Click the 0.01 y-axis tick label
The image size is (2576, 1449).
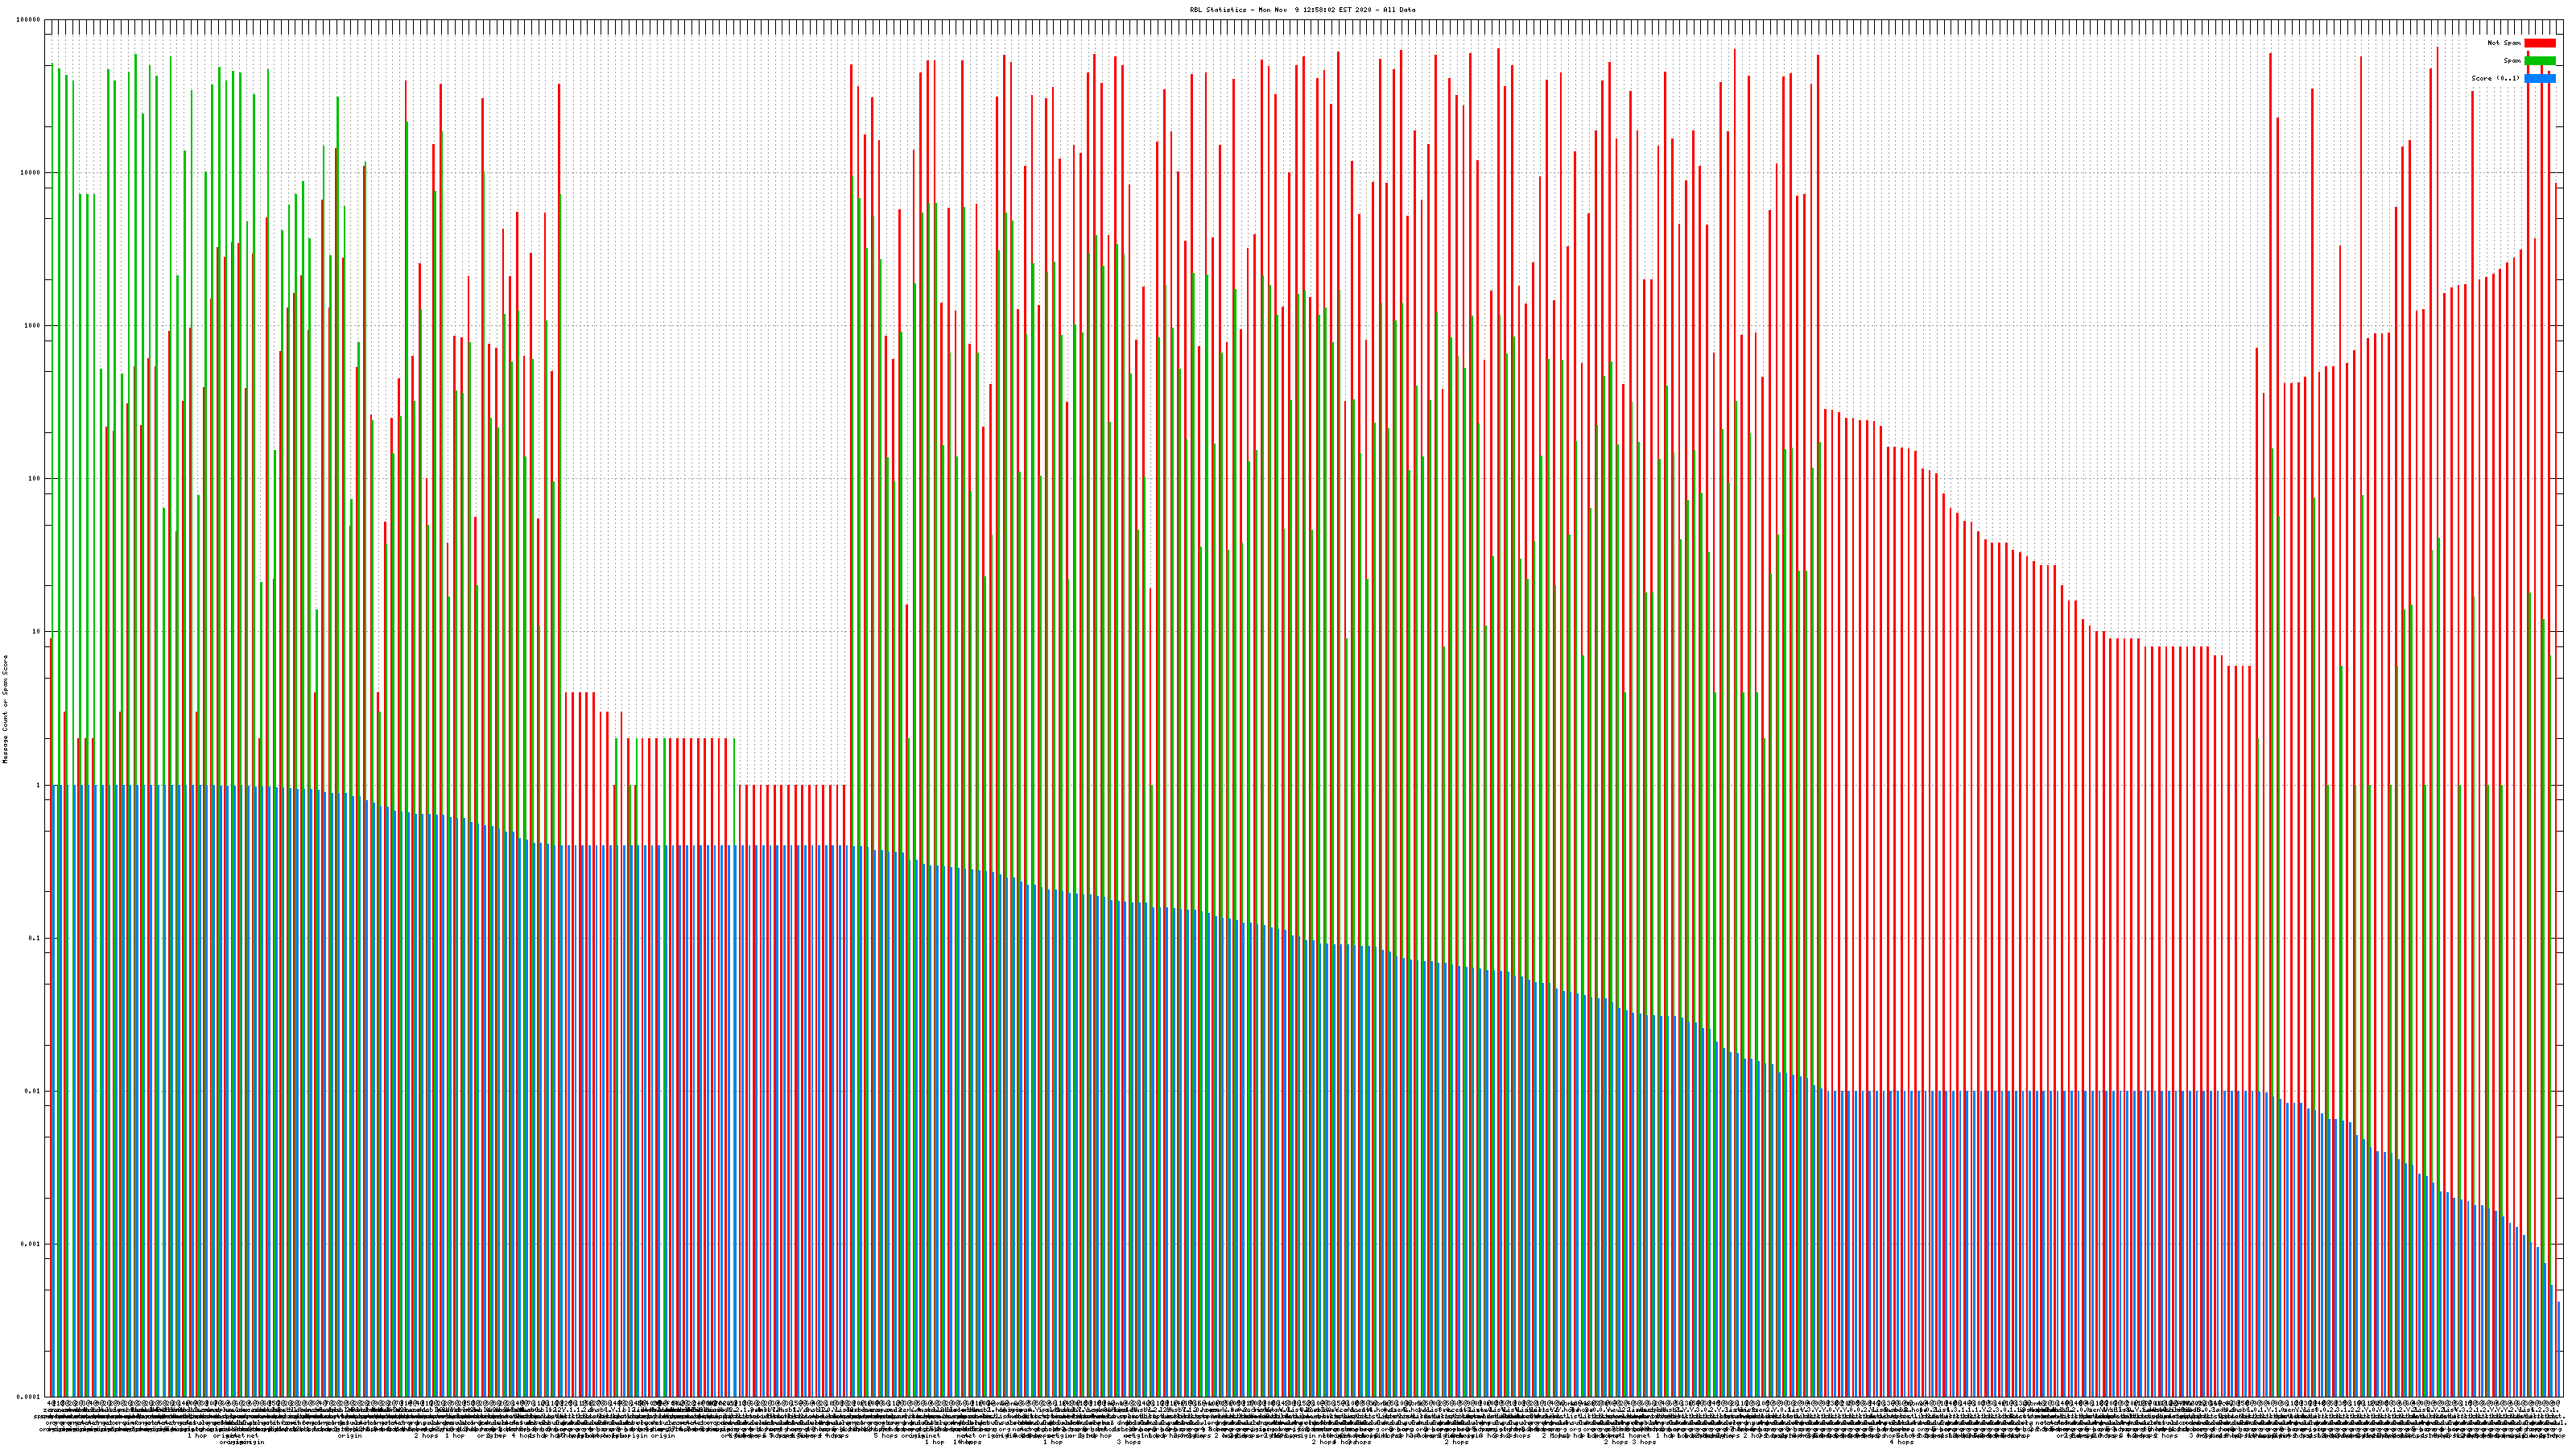(x=33, y=1091)
